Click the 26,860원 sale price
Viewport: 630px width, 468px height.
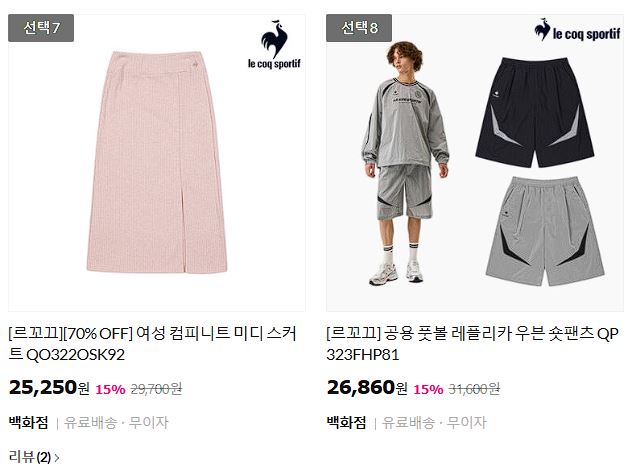coord(367,388)
